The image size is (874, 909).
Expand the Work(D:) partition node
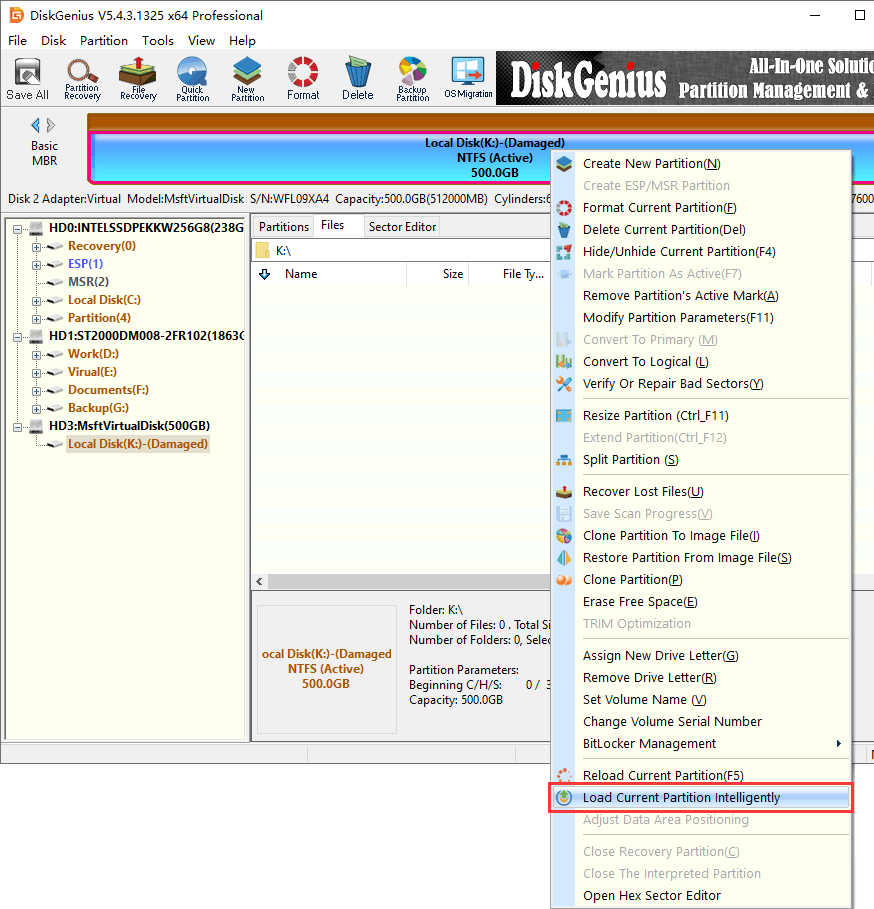tap(37, 354)
